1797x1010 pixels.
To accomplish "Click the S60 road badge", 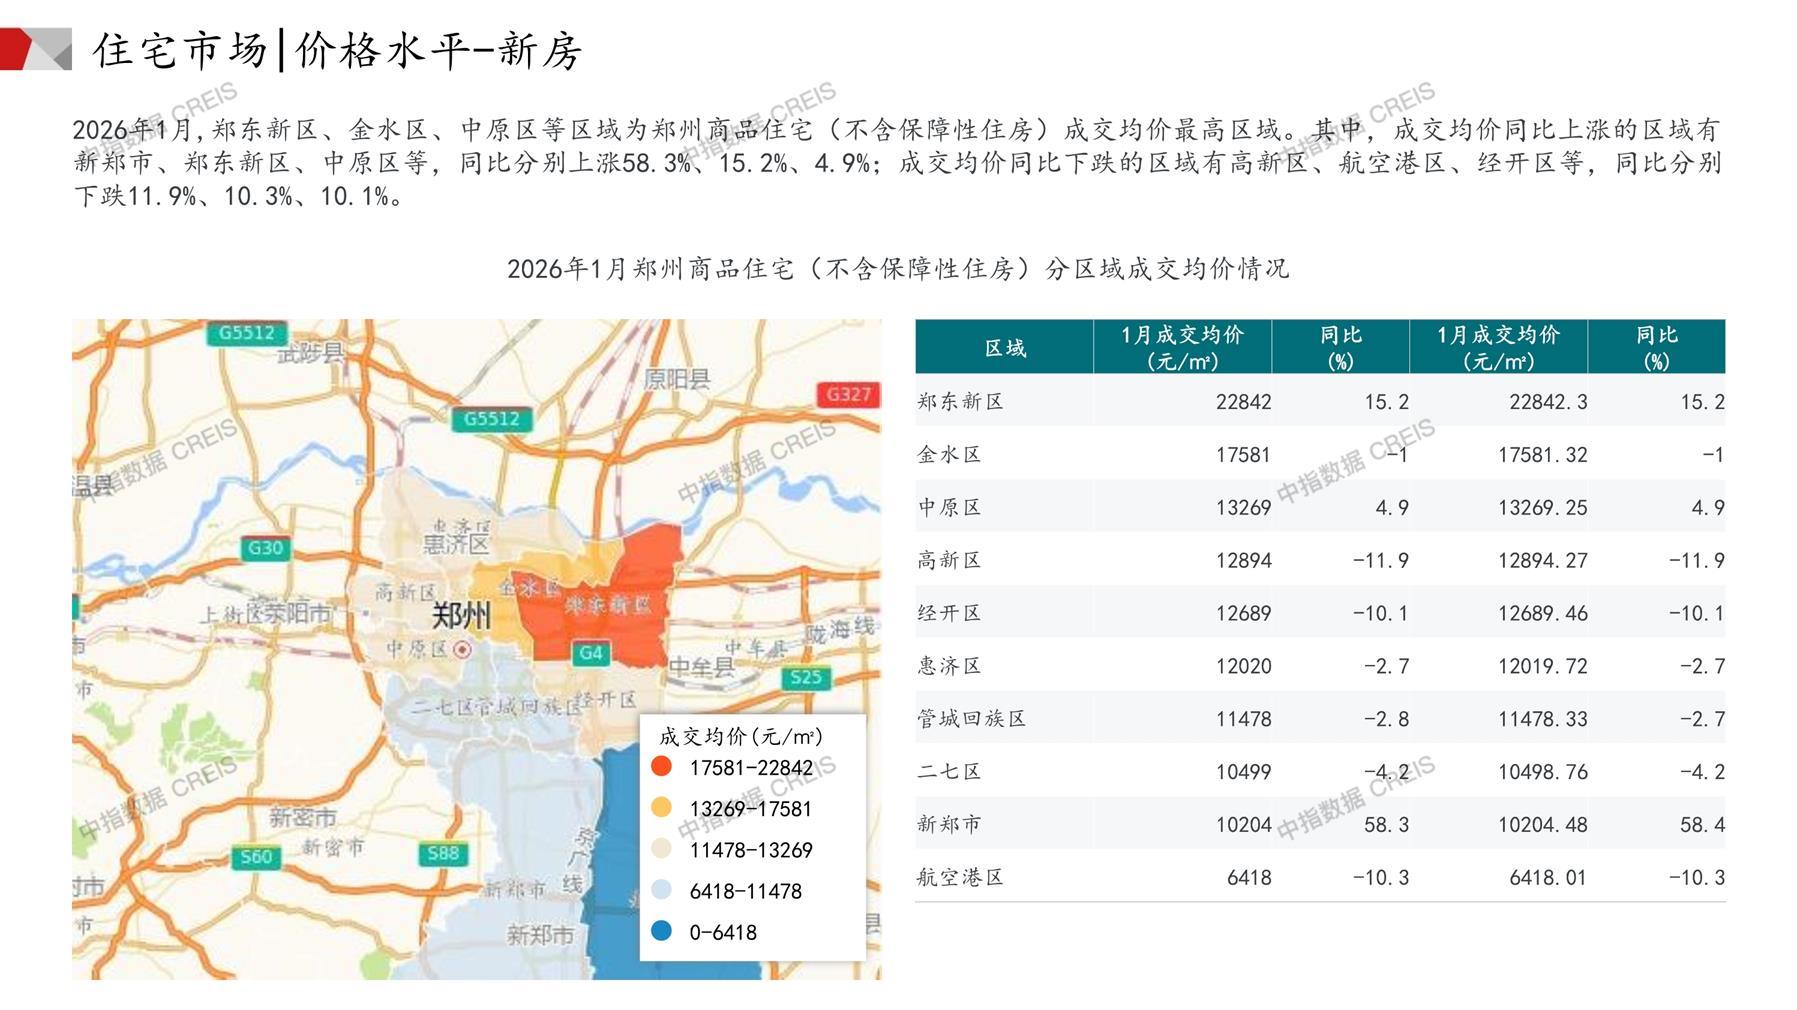I will pyautogui.click(x=256, y=856).
